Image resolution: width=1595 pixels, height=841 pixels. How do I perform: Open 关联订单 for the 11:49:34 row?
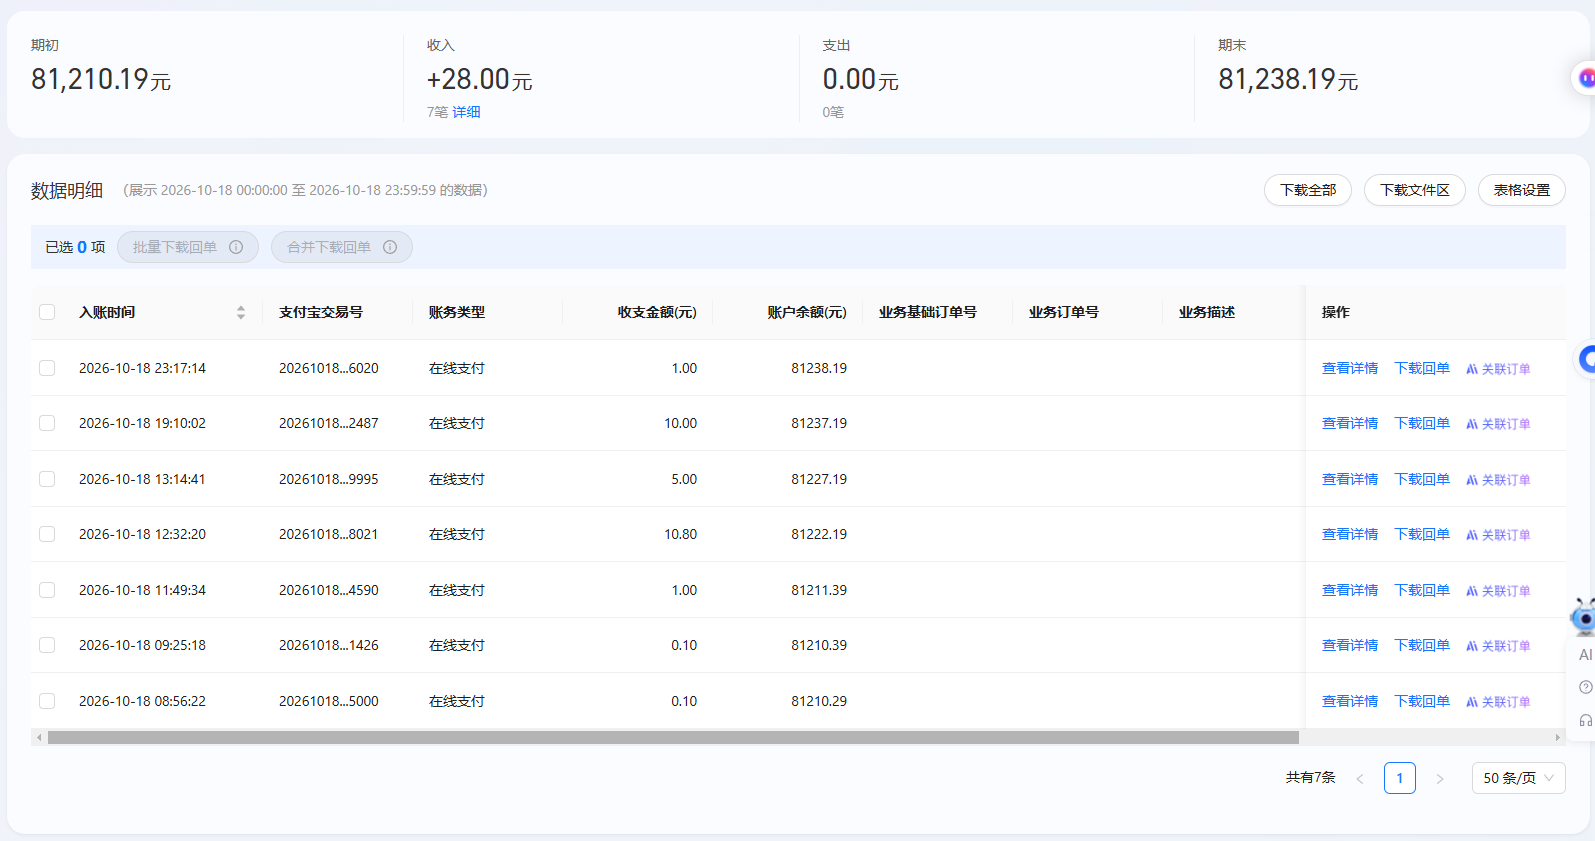[1498, 591]
